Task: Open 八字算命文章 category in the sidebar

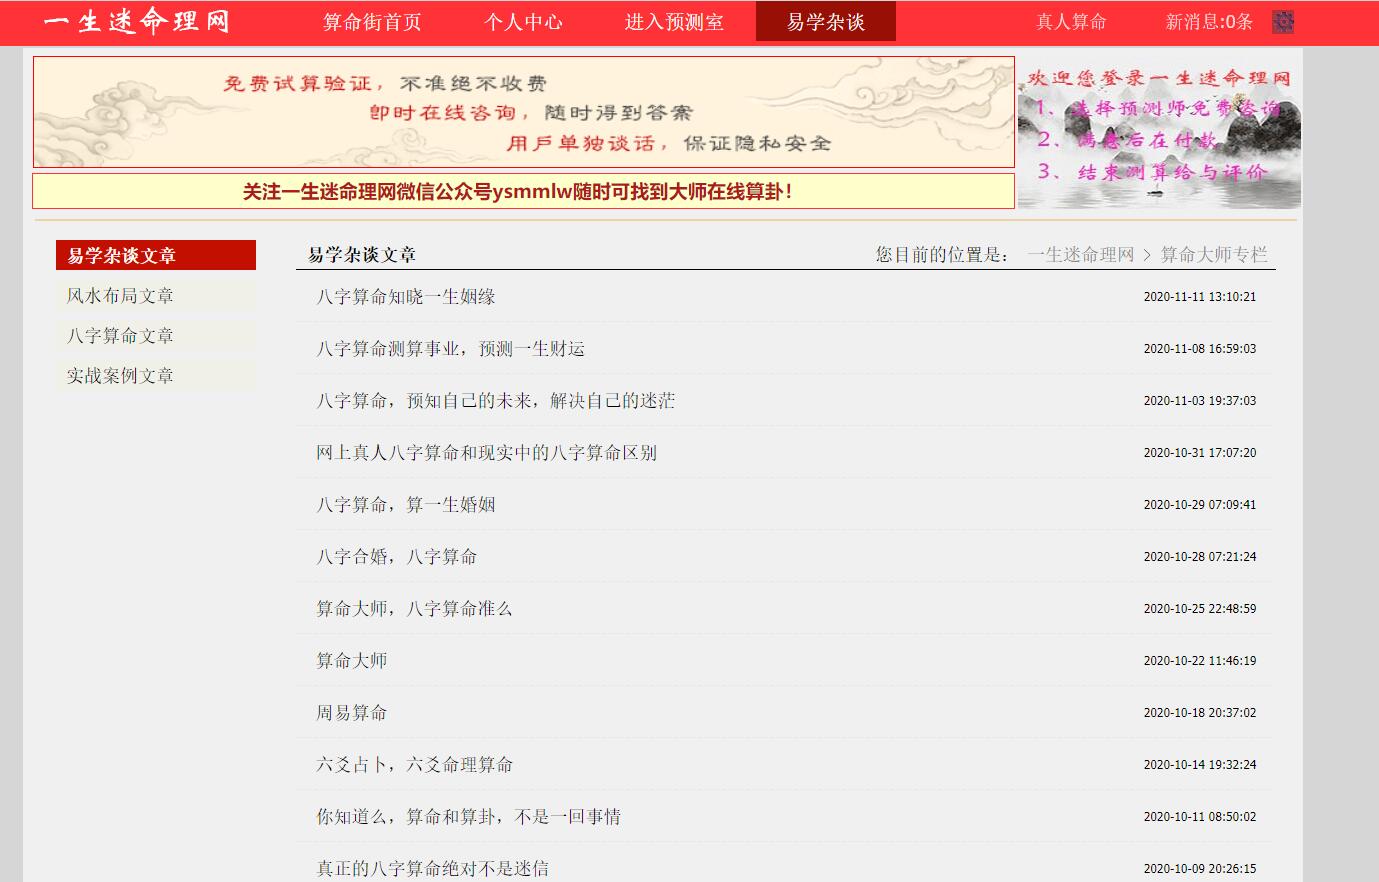Action: click(x=156, y=335)
